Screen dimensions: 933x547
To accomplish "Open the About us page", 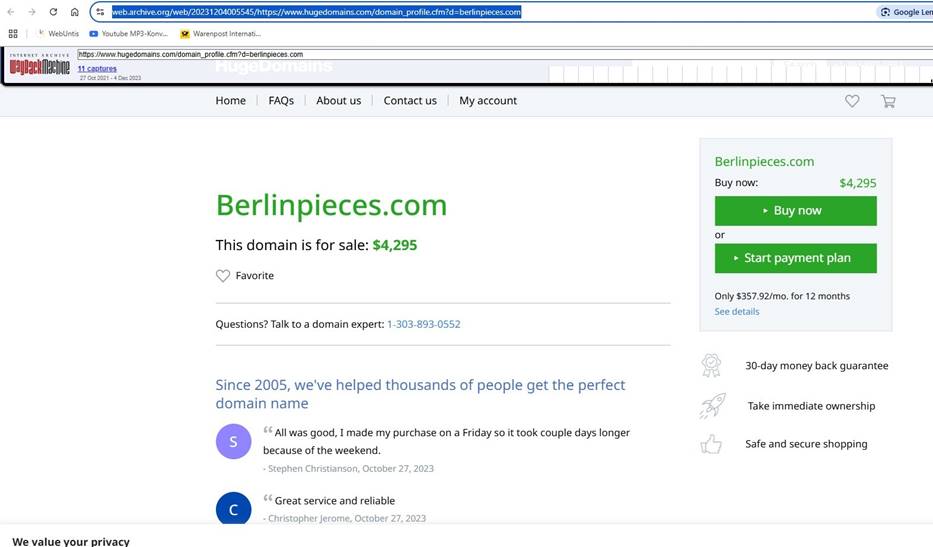I will point(339,101).
